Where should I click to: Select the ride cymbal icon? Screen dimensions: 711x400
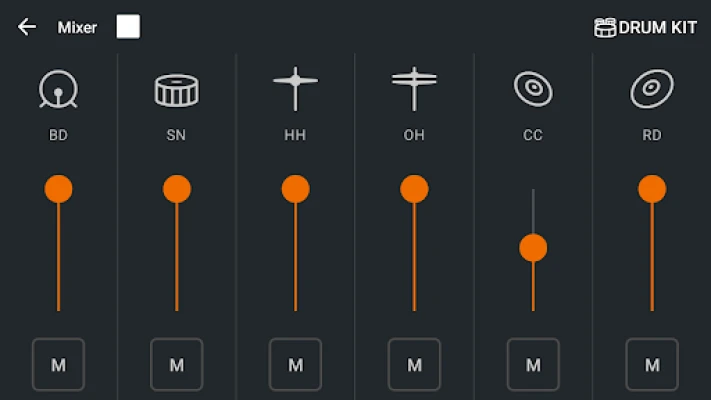tap(652, 90)
